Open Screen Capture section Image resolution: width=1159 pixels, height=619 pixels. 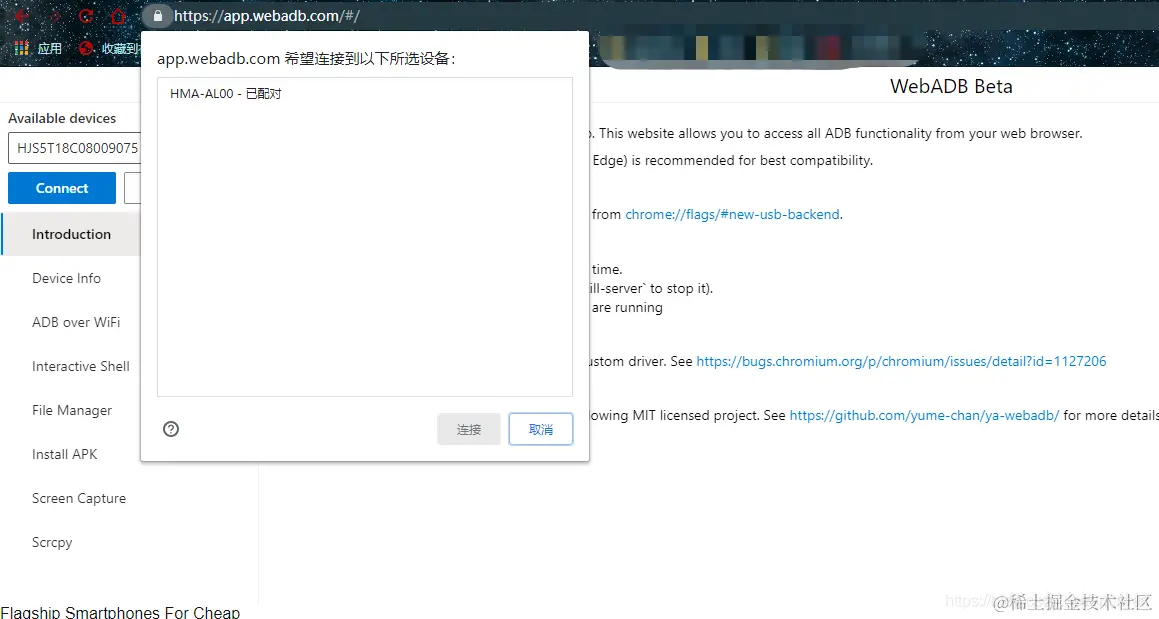tap(79, 498)
